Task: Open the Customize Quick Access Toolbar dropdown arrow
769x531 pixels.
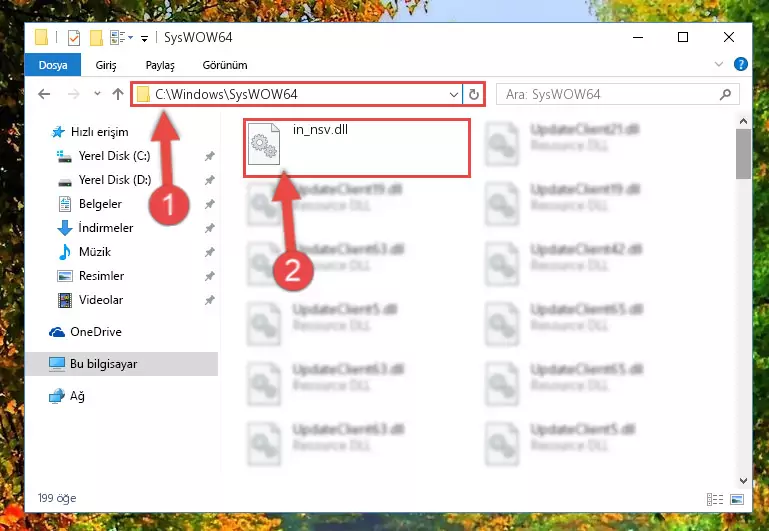Action: [144, 38]
